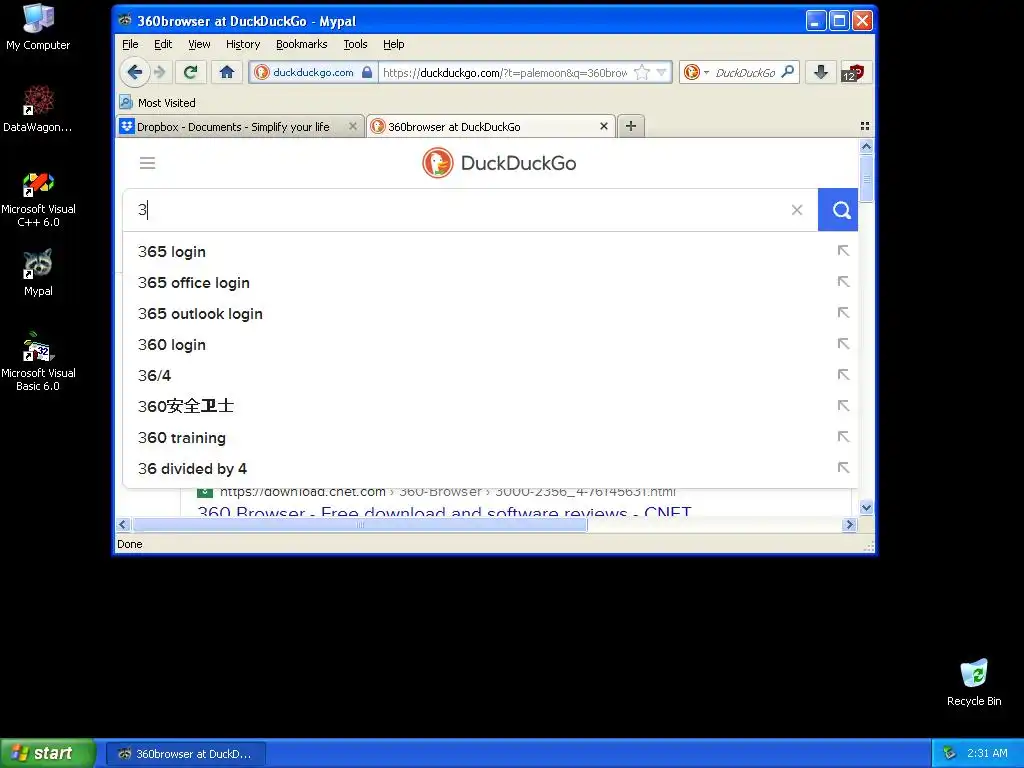The height and width of the screenshot is (768, 1024).
Task: Select the Microsoft Visual Basic 6.0 shortcut
Action: coord(38,362)
